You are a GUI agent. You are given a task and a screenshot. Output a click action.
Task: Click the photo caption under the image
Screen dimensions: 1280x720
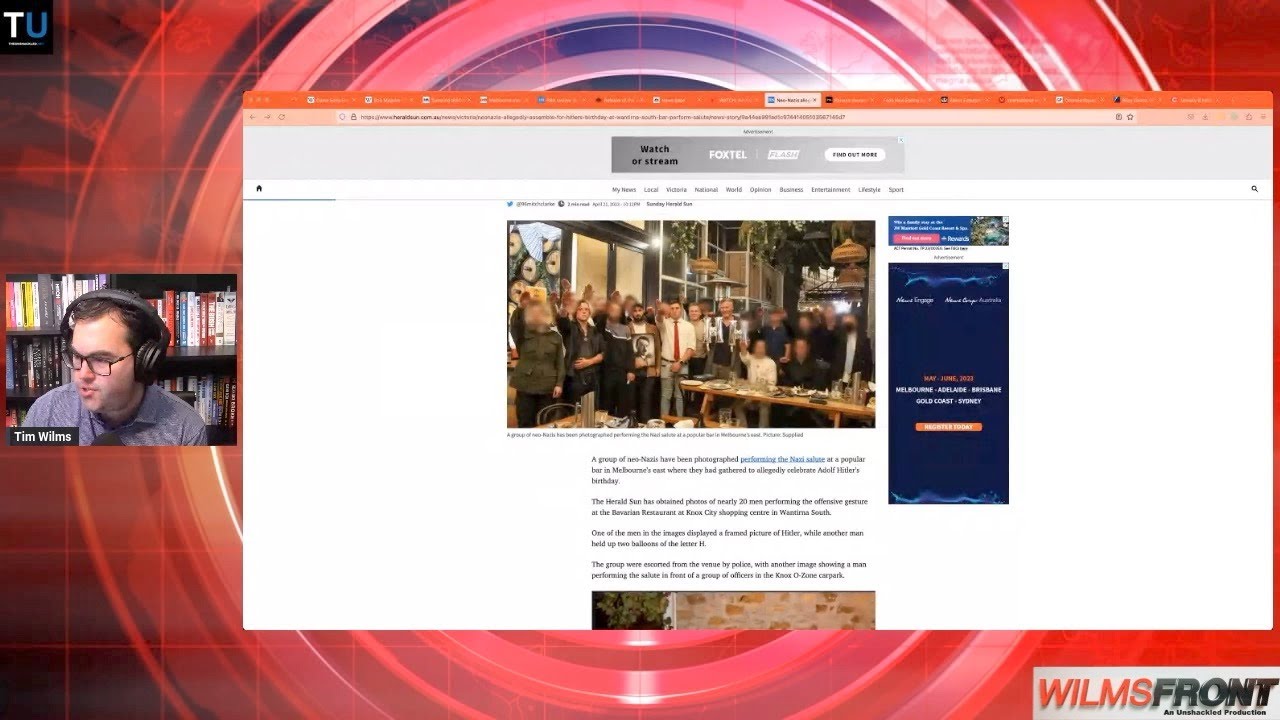[x=655, y=435]
